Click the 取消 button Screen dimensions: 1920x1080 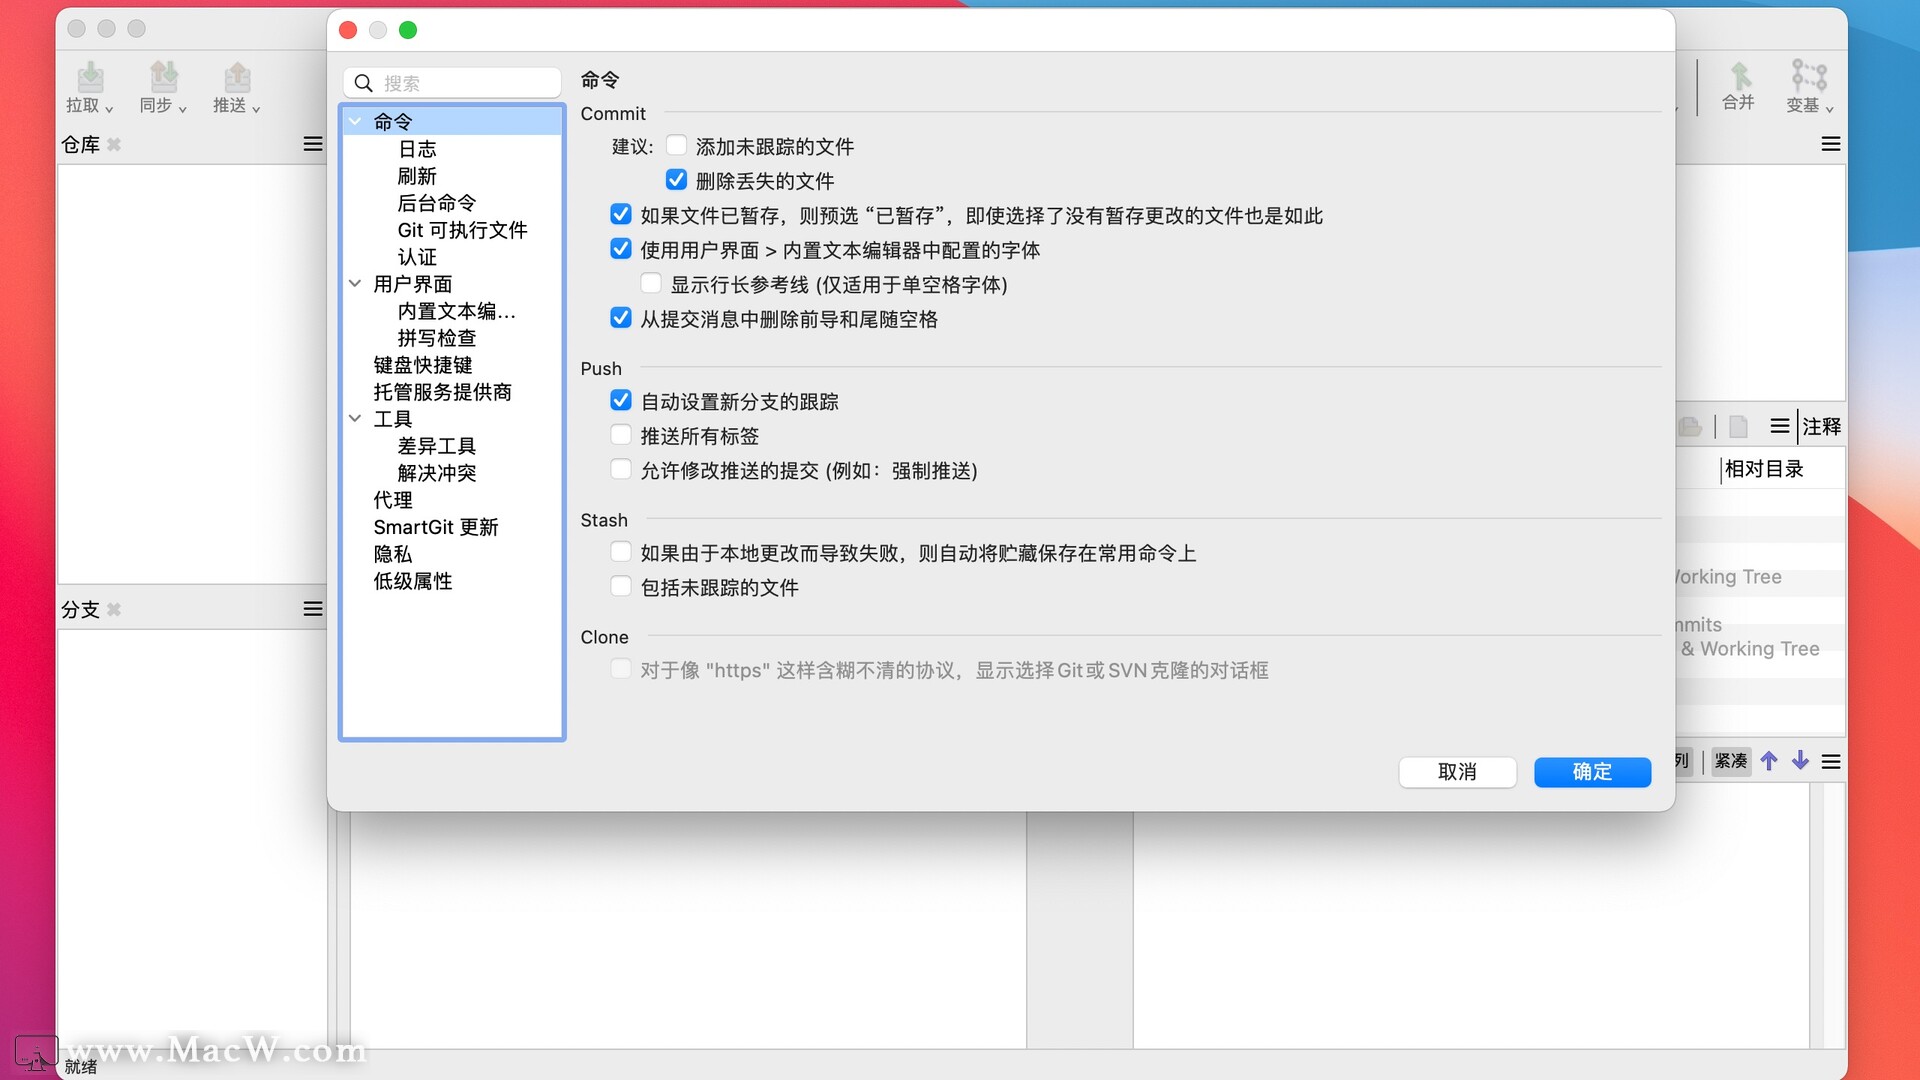pyautogui.click(x=1457, y=772)
